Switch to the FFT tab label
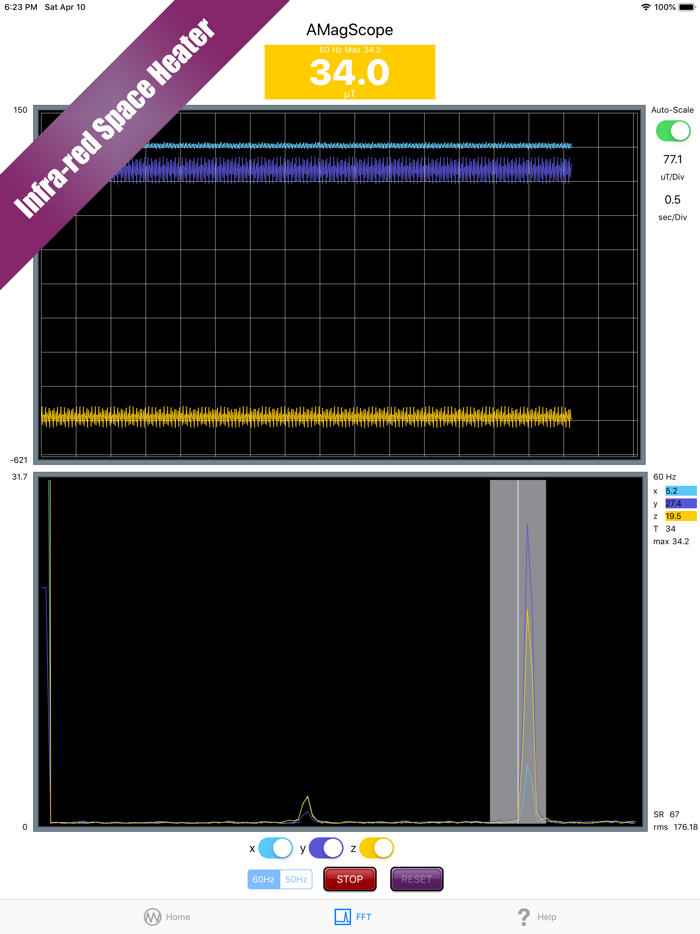This screenshot has height=934, width=700. (363, 917)
